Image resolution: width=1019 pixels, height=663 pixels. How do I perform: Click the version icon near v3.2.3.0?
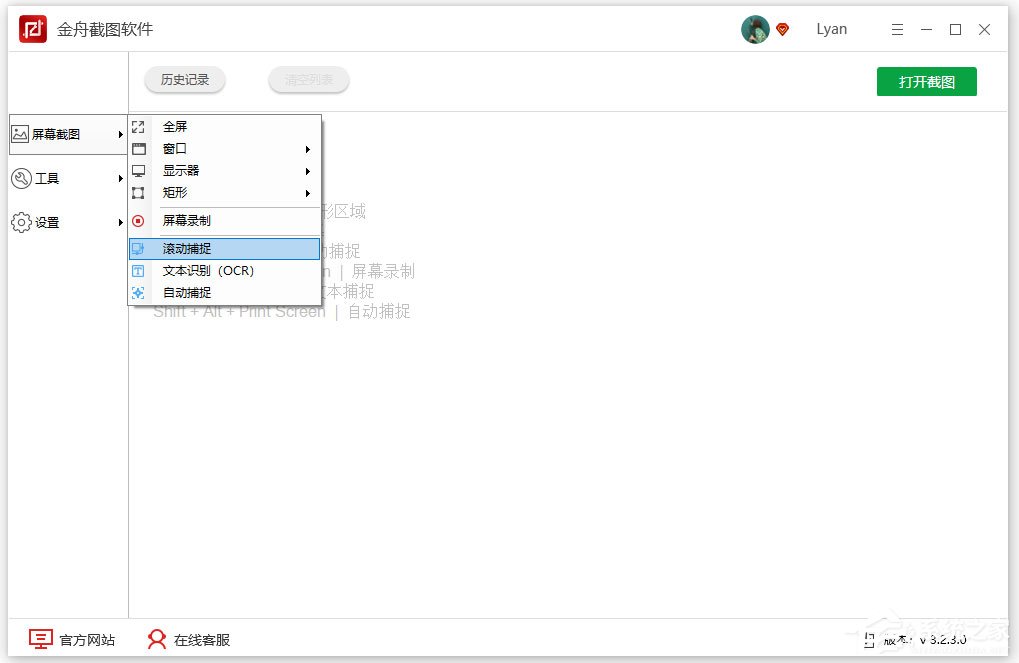tap(872, 639)
